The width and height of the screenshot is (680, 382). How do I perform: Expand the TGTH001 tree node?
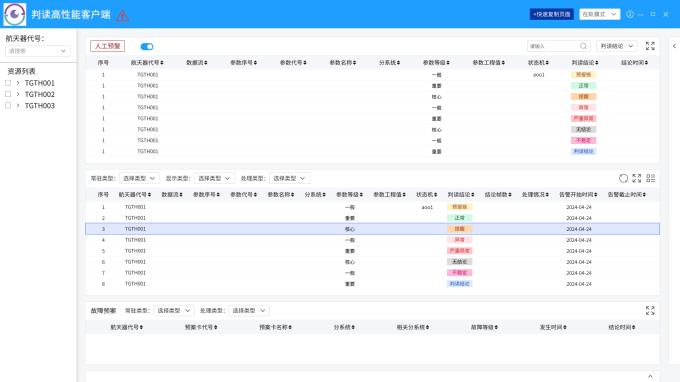pyautogui.click(x=18, y=83)
